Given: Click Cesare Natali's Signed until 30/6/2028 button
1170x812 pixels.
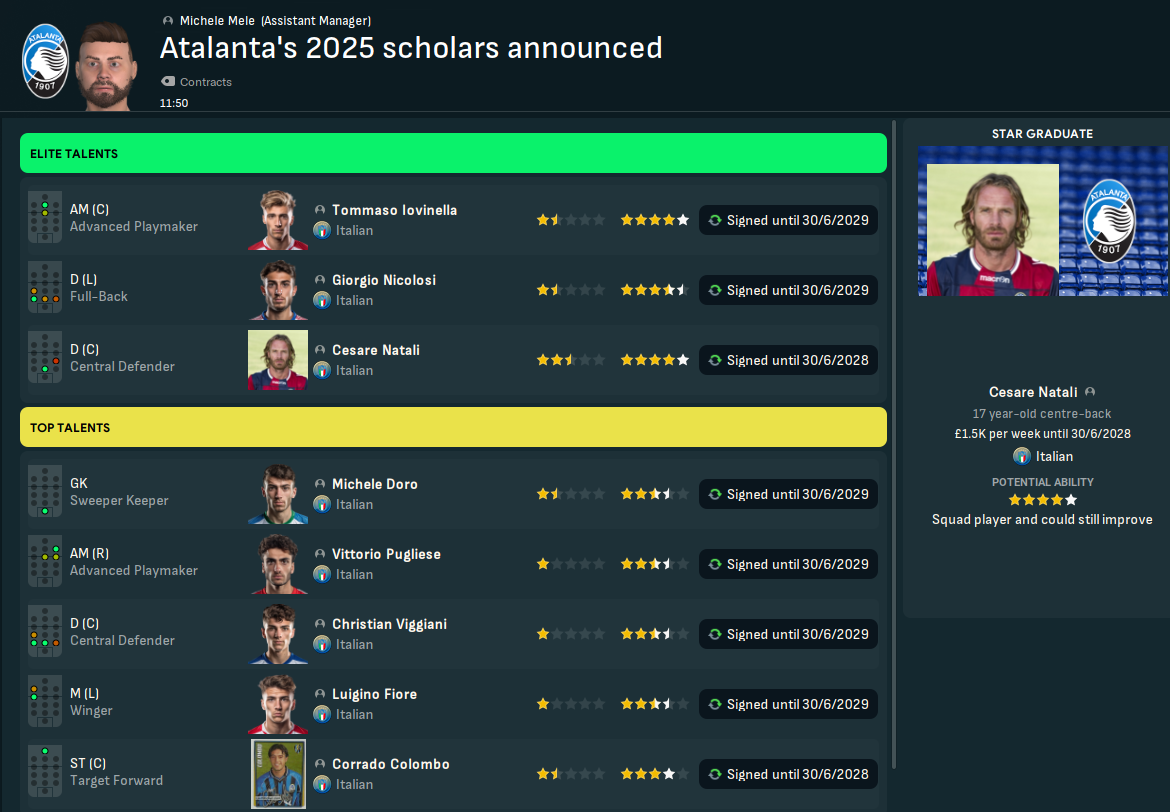Looking at the screenshot, I should pyautogui.click(x=788, y=360).
